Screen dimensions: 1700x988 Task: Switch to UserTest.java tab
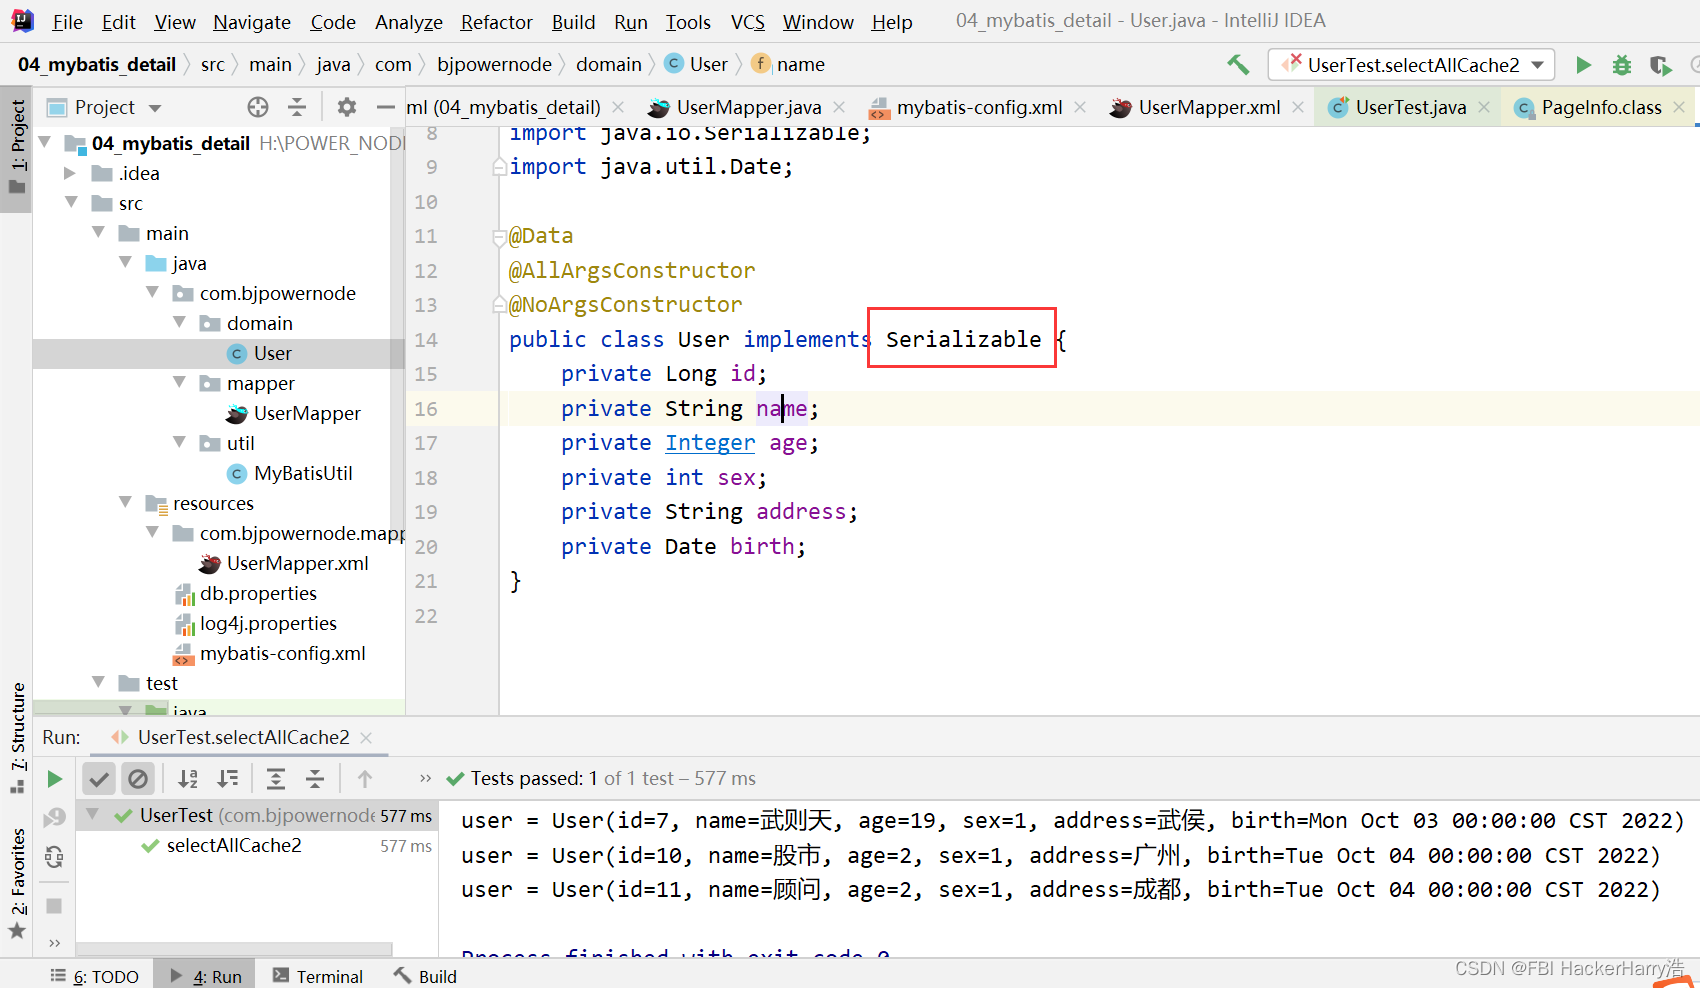click(x=1410, y=107)
